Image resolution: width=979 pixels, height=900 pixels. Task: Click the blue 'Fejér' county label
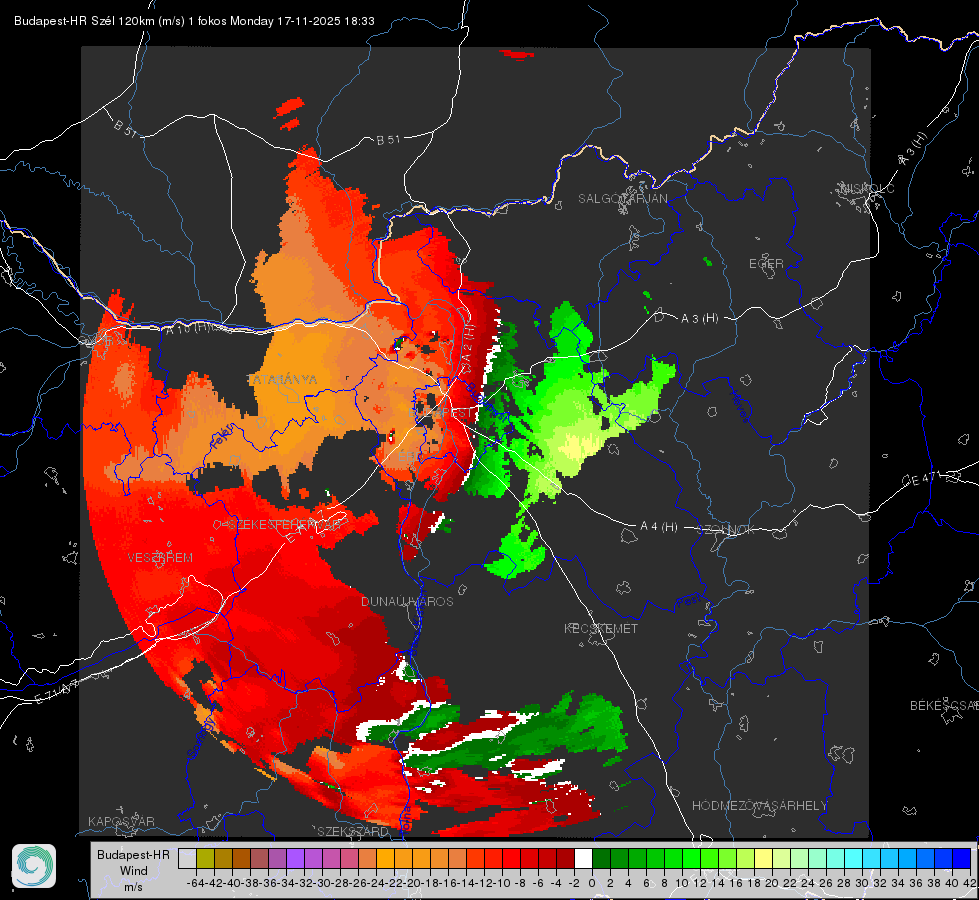pyautogui.click(x=222, y=437)
